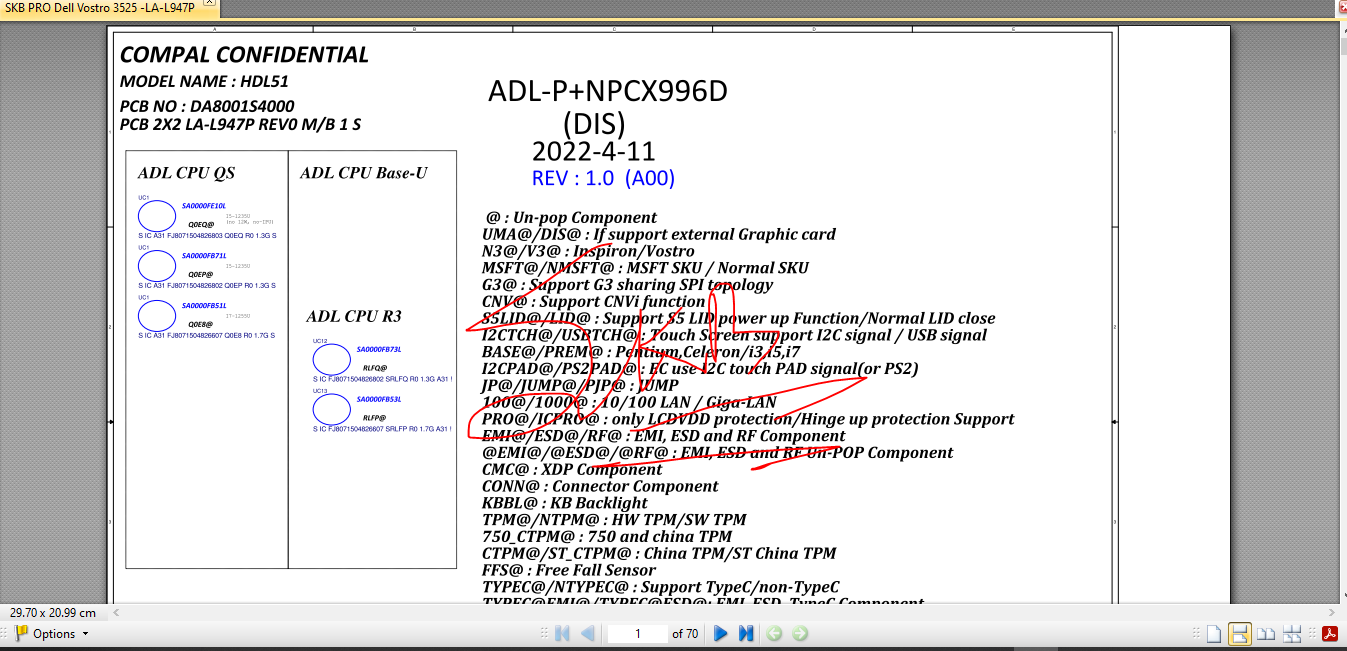Click the UMA@/DIS@ external Graphic card line
Image resolution: width=1347 pixels, height=651 pixels.
[659, 235]
